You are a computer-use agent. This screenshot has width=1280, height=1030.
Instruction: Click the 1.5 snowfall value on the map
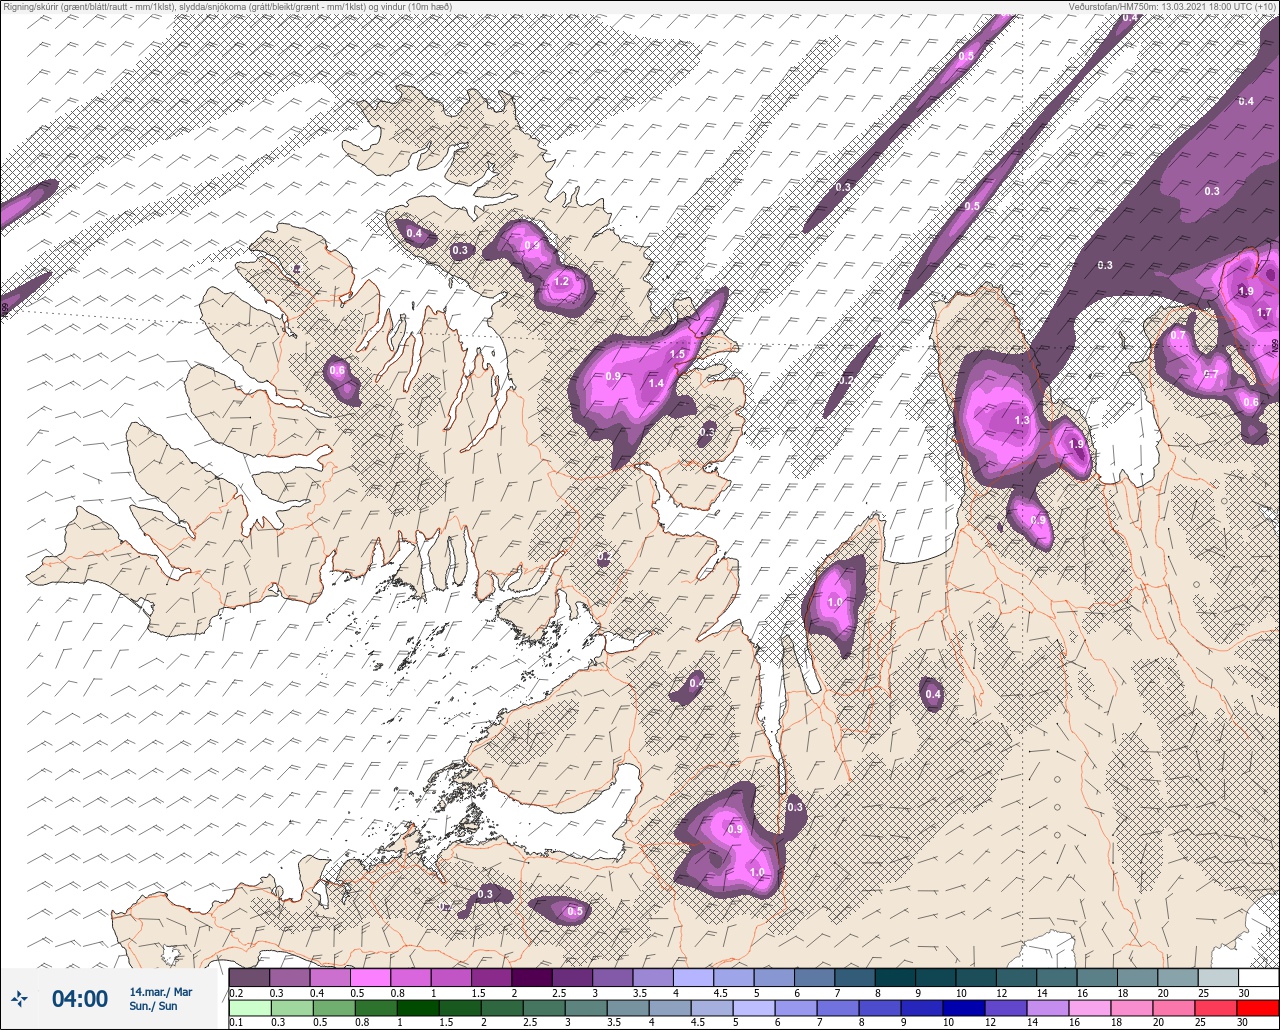pos(677,354)
